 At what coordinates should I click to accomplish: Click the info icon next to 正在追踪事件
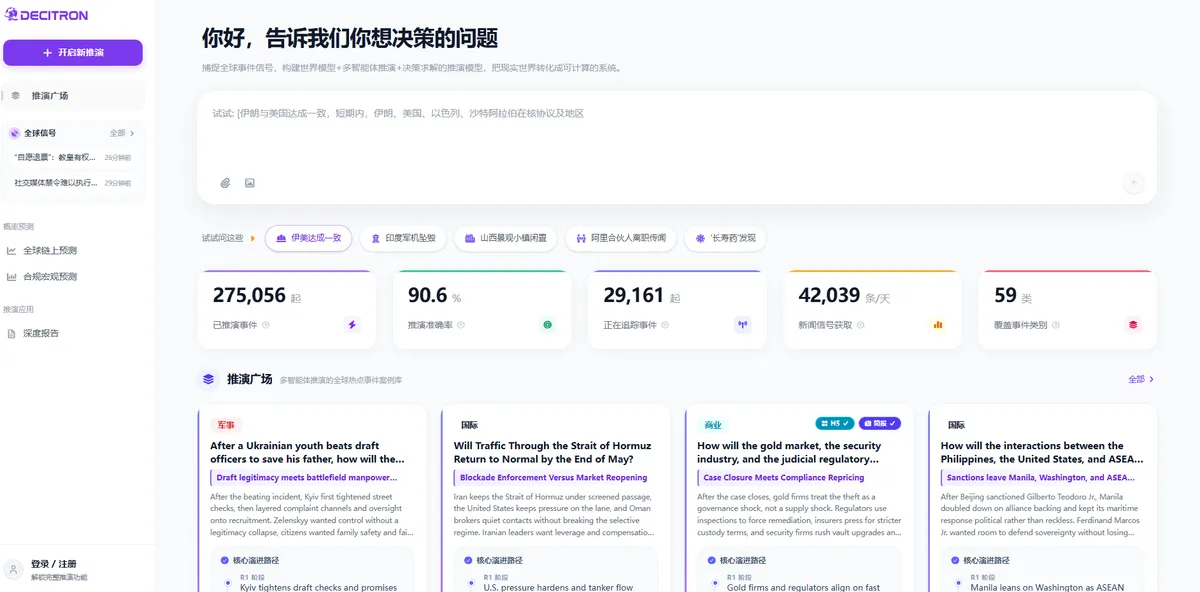(x=666, y=325)
